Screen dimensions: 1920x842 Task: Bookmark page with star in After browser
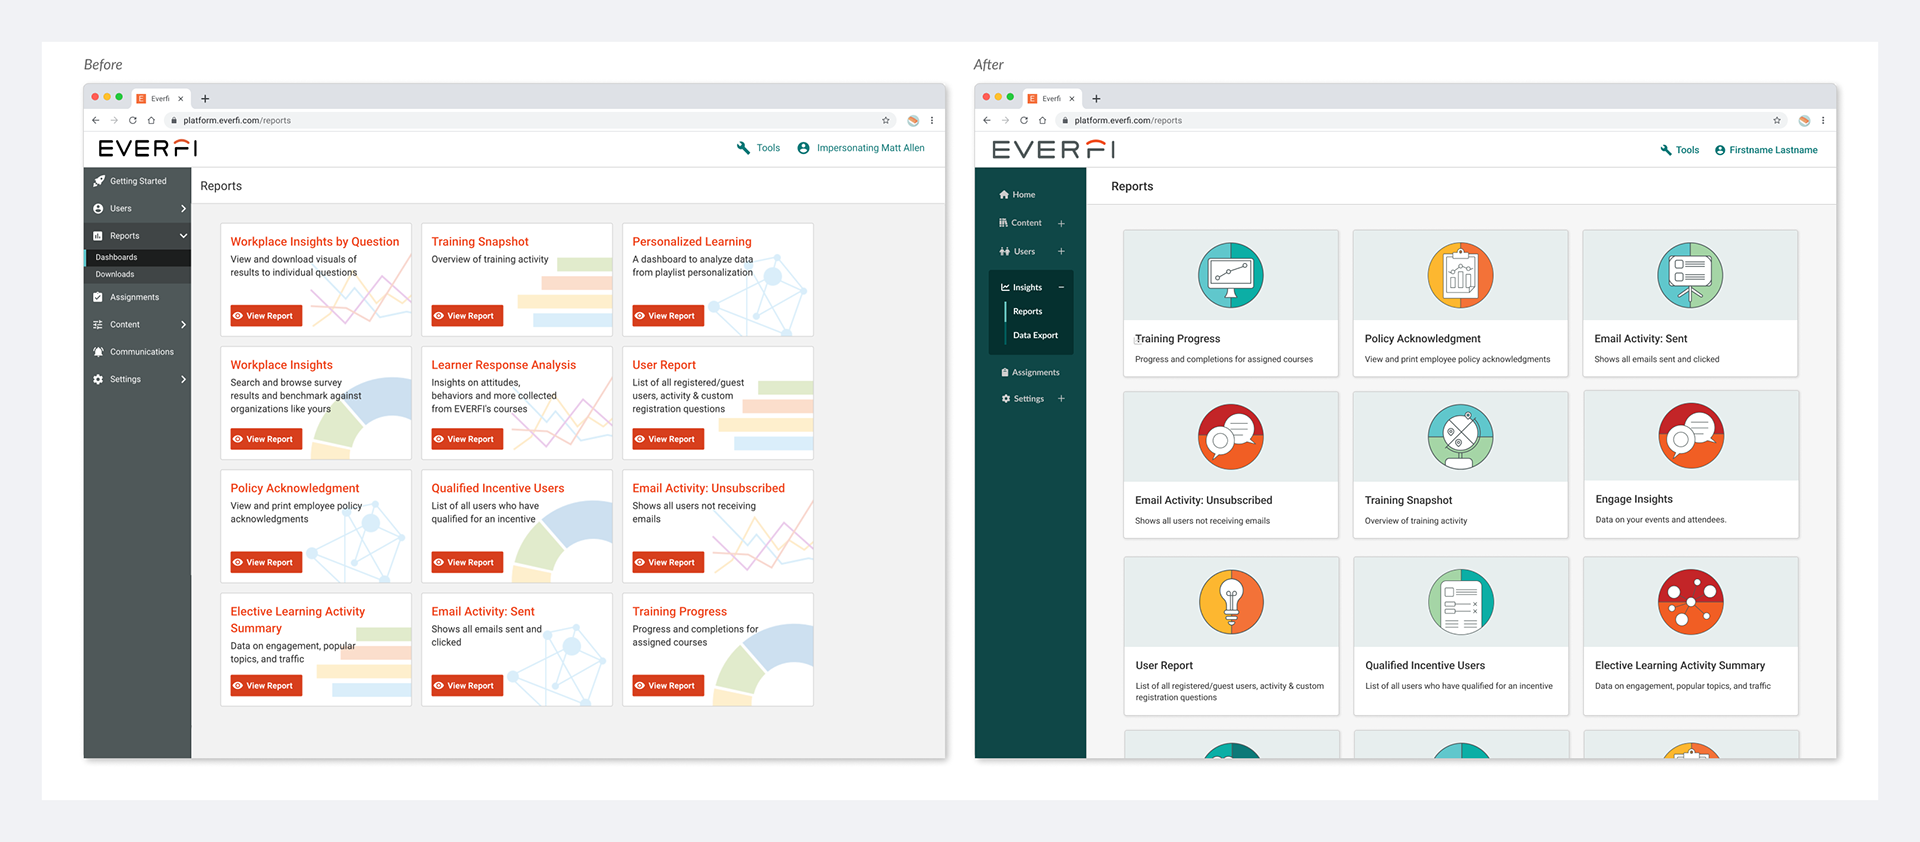pos(1777,120)
